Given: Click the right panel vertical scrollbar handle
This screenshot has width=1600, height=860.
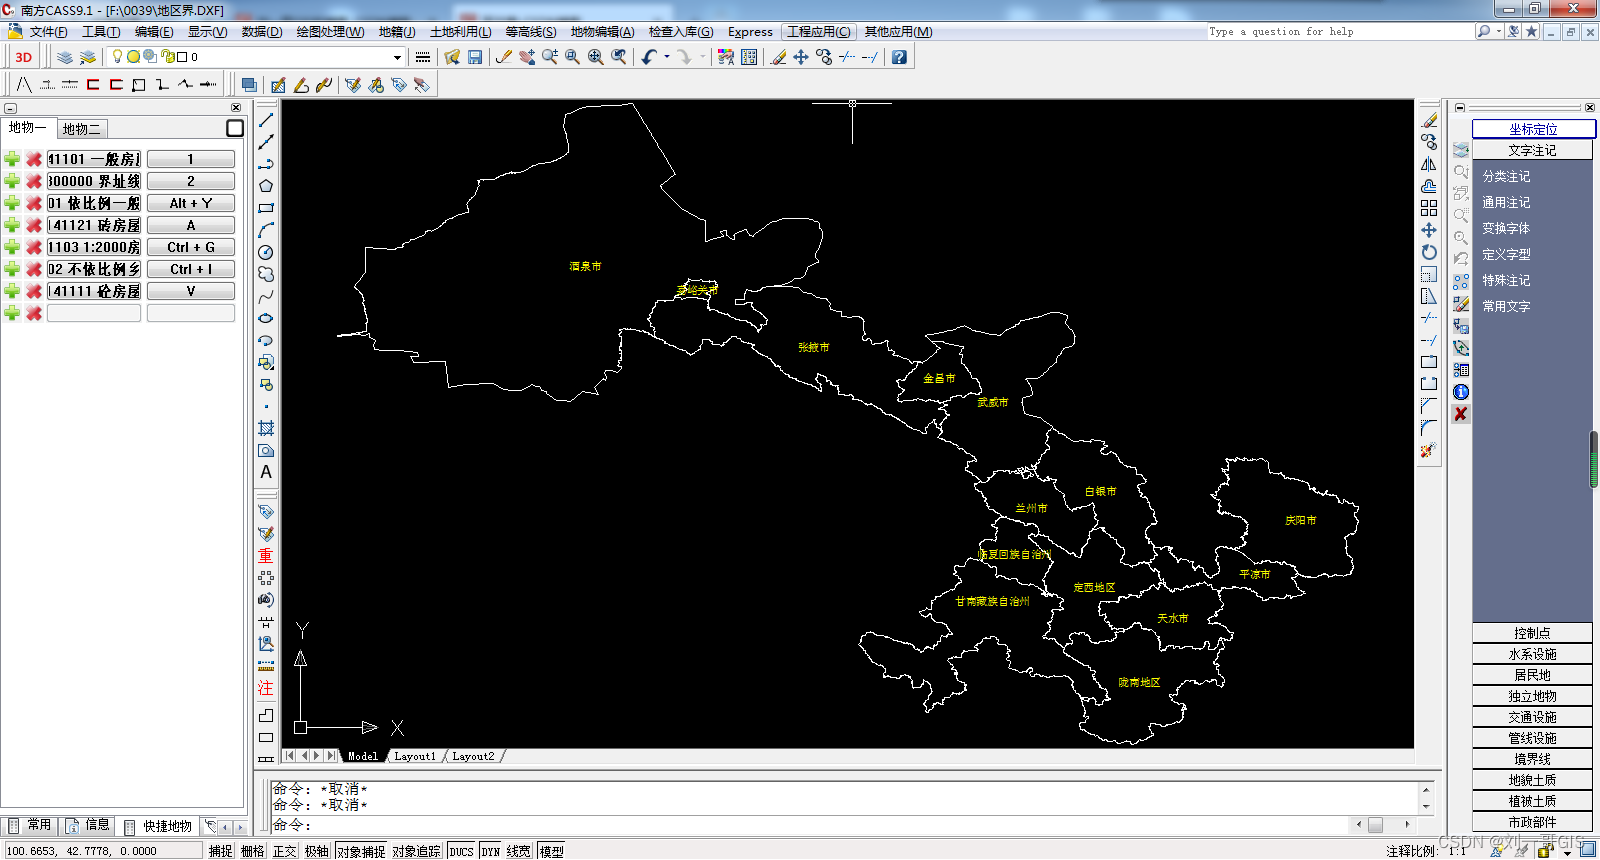Looking at the screenshot, I should click(1594, 460).
